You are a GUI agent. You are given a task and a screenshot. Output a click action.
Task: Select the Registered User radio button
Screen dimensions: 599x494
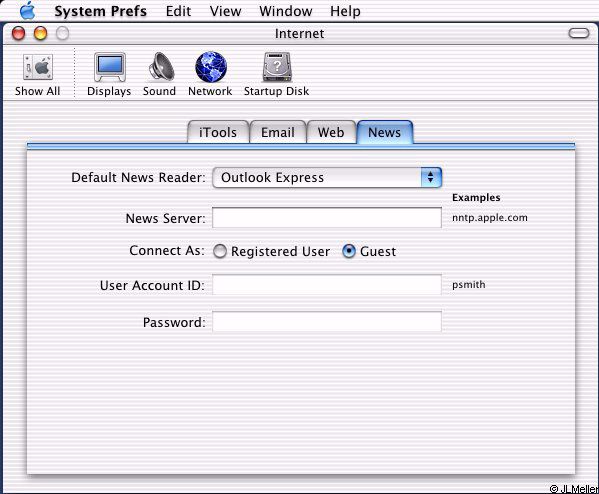click(220, 251)
